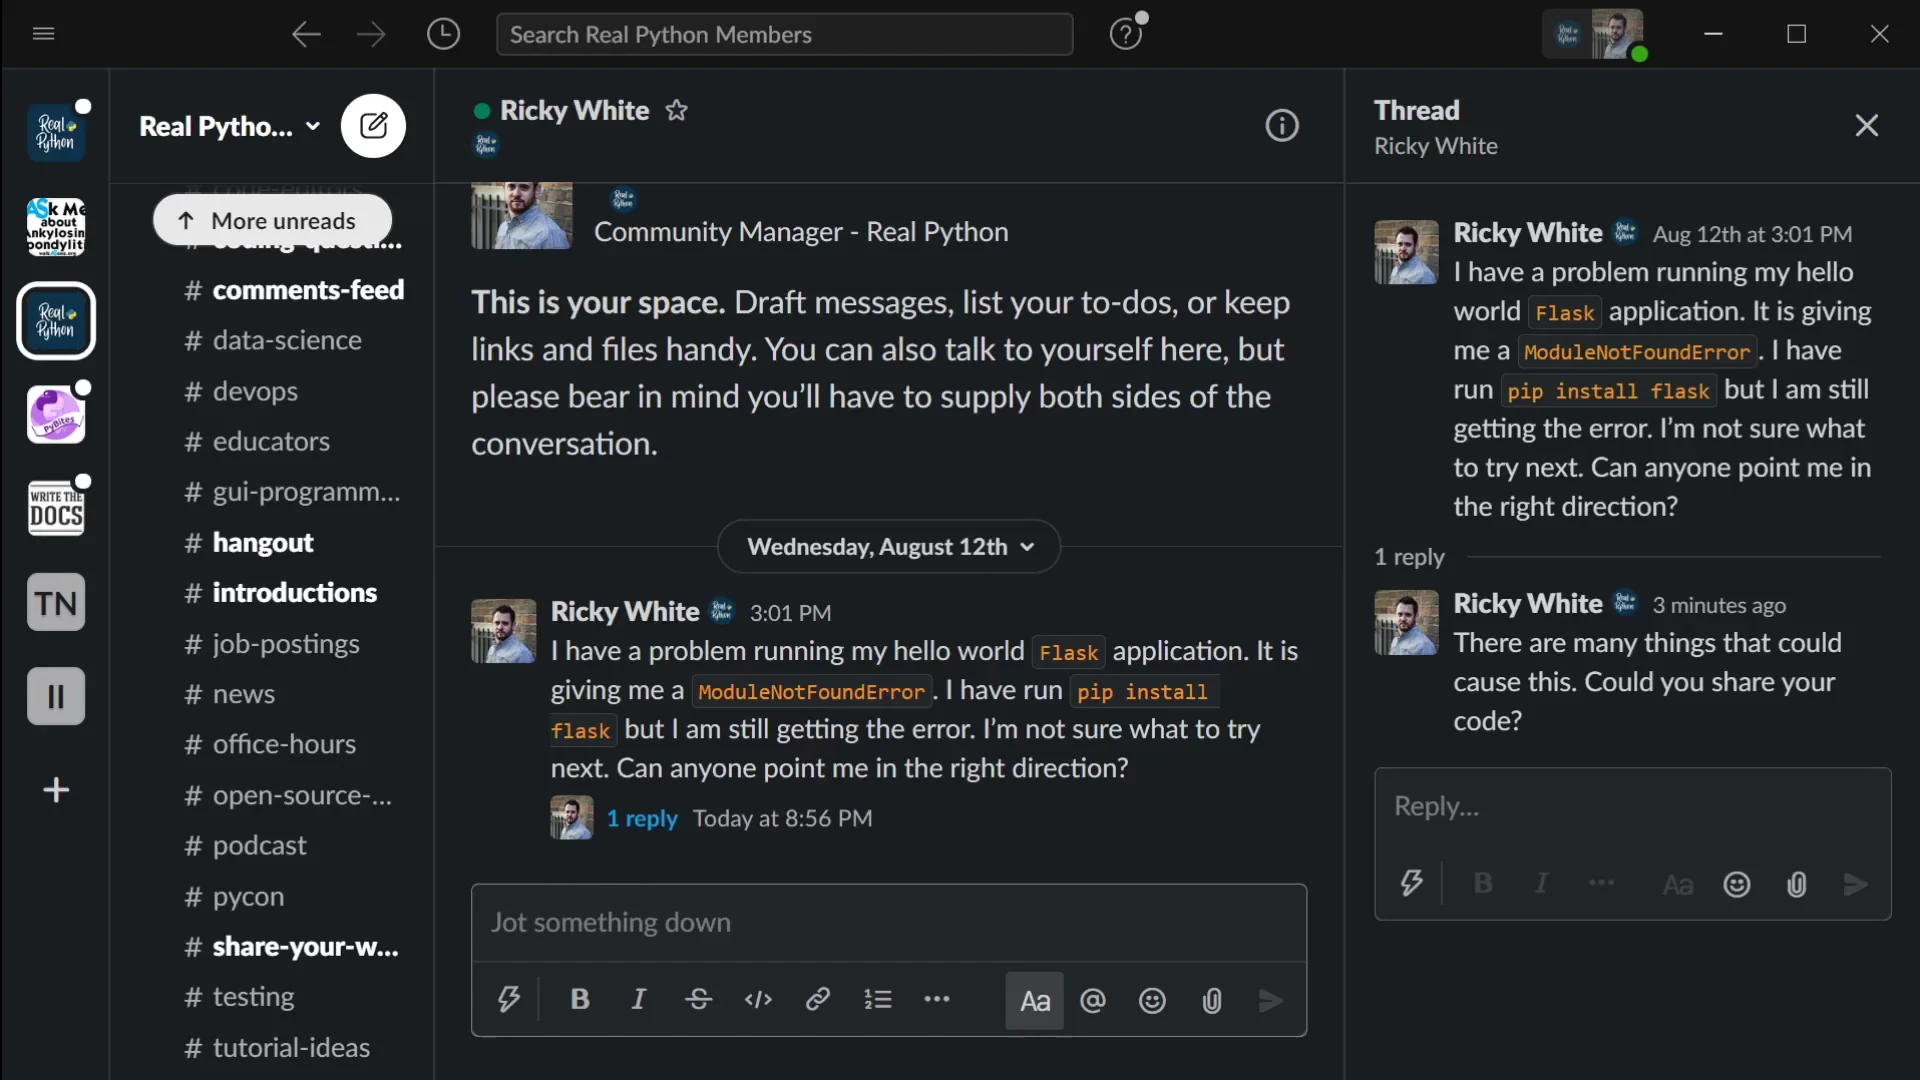1920x1080 pixels.
Task: Open the 1 reply thread link
Action: pyautogui.click(x=641, y=818)
